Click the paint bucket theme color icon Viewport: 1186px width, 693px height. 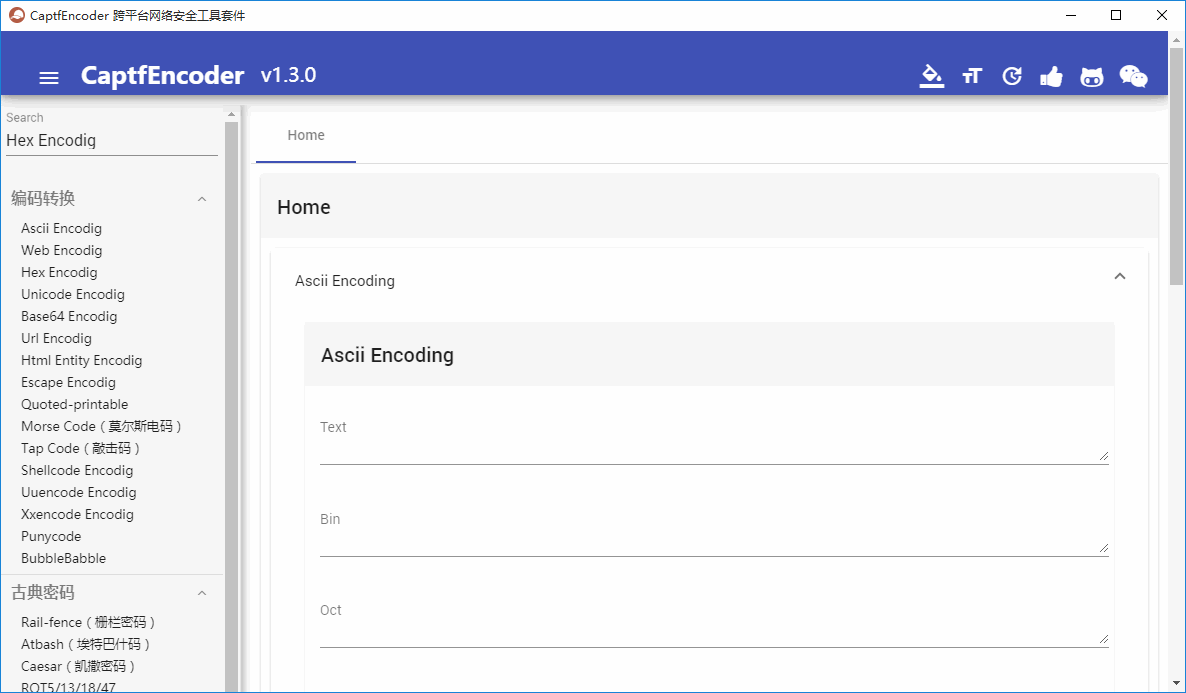point(932,76)
